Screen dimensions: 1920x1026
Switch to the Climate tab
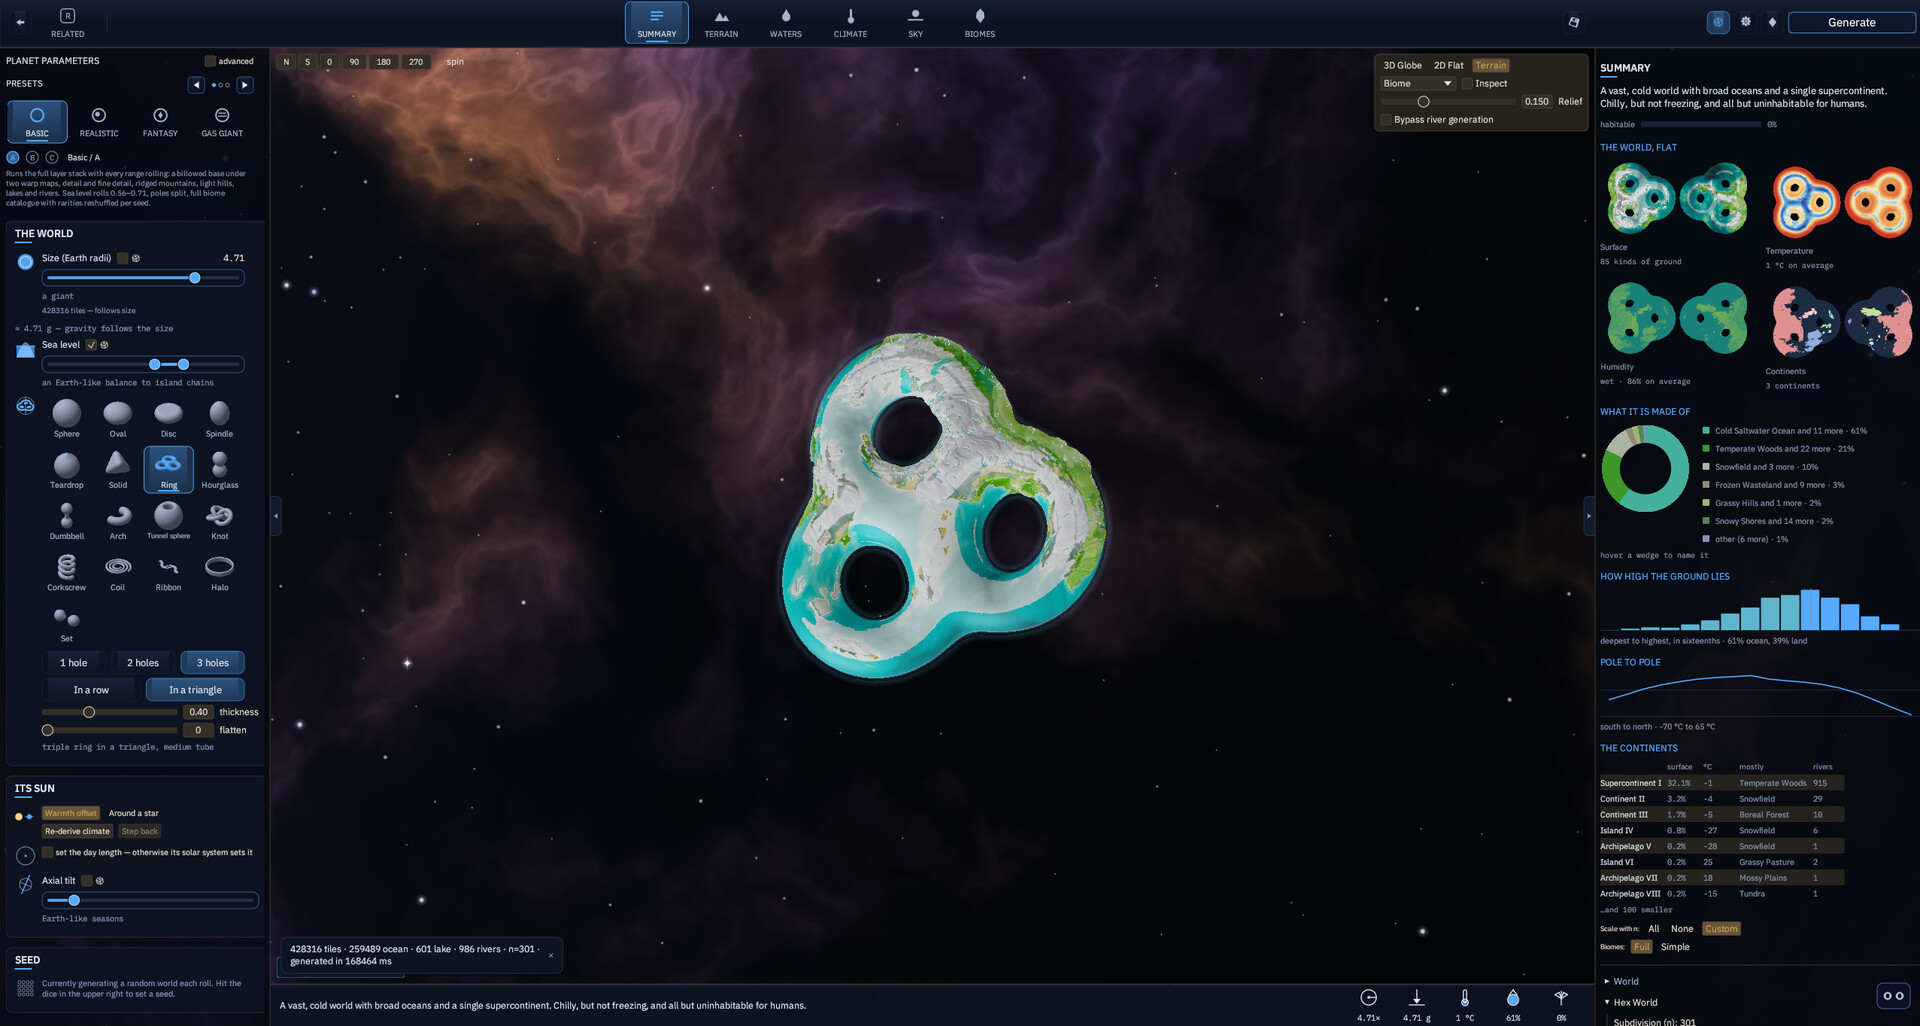[851, 23]
